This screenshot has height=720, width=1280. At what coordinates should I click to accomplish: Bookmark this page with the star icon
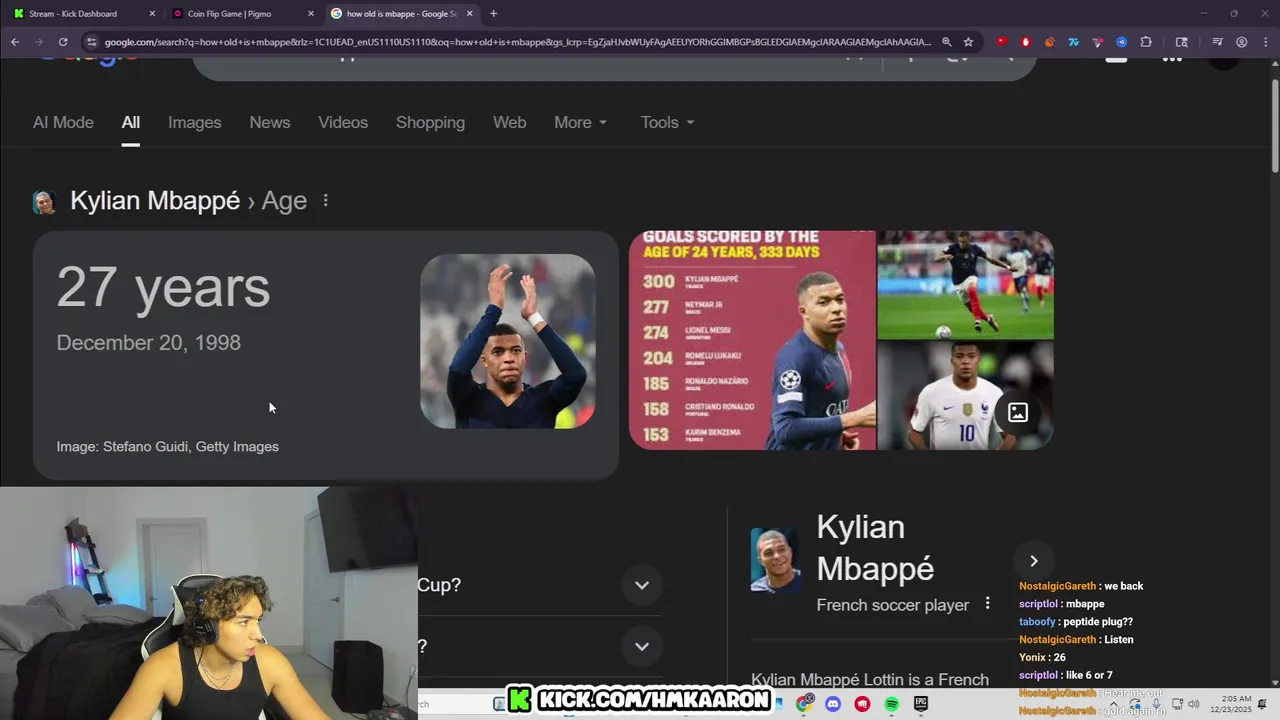[968, 42]
